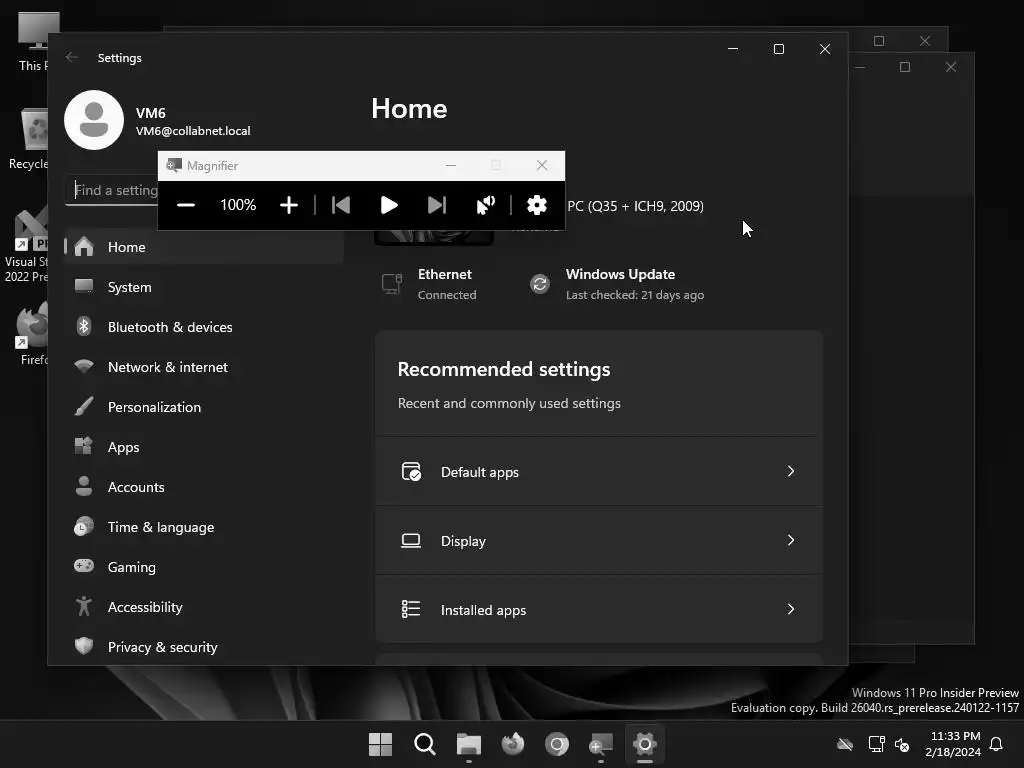This screenshot has height=768, width=1024.
Task: Click the network tray icon
Action: pyautogui.click(x=876, y=744)
